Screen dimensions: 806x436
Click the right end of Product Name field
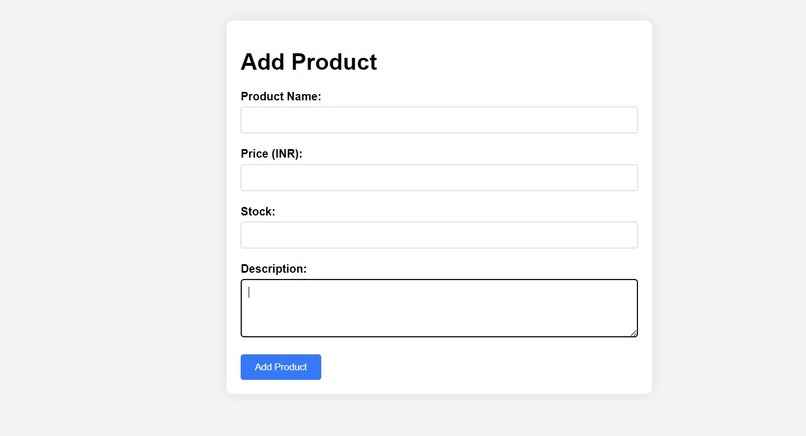click(x=626, y=120)
